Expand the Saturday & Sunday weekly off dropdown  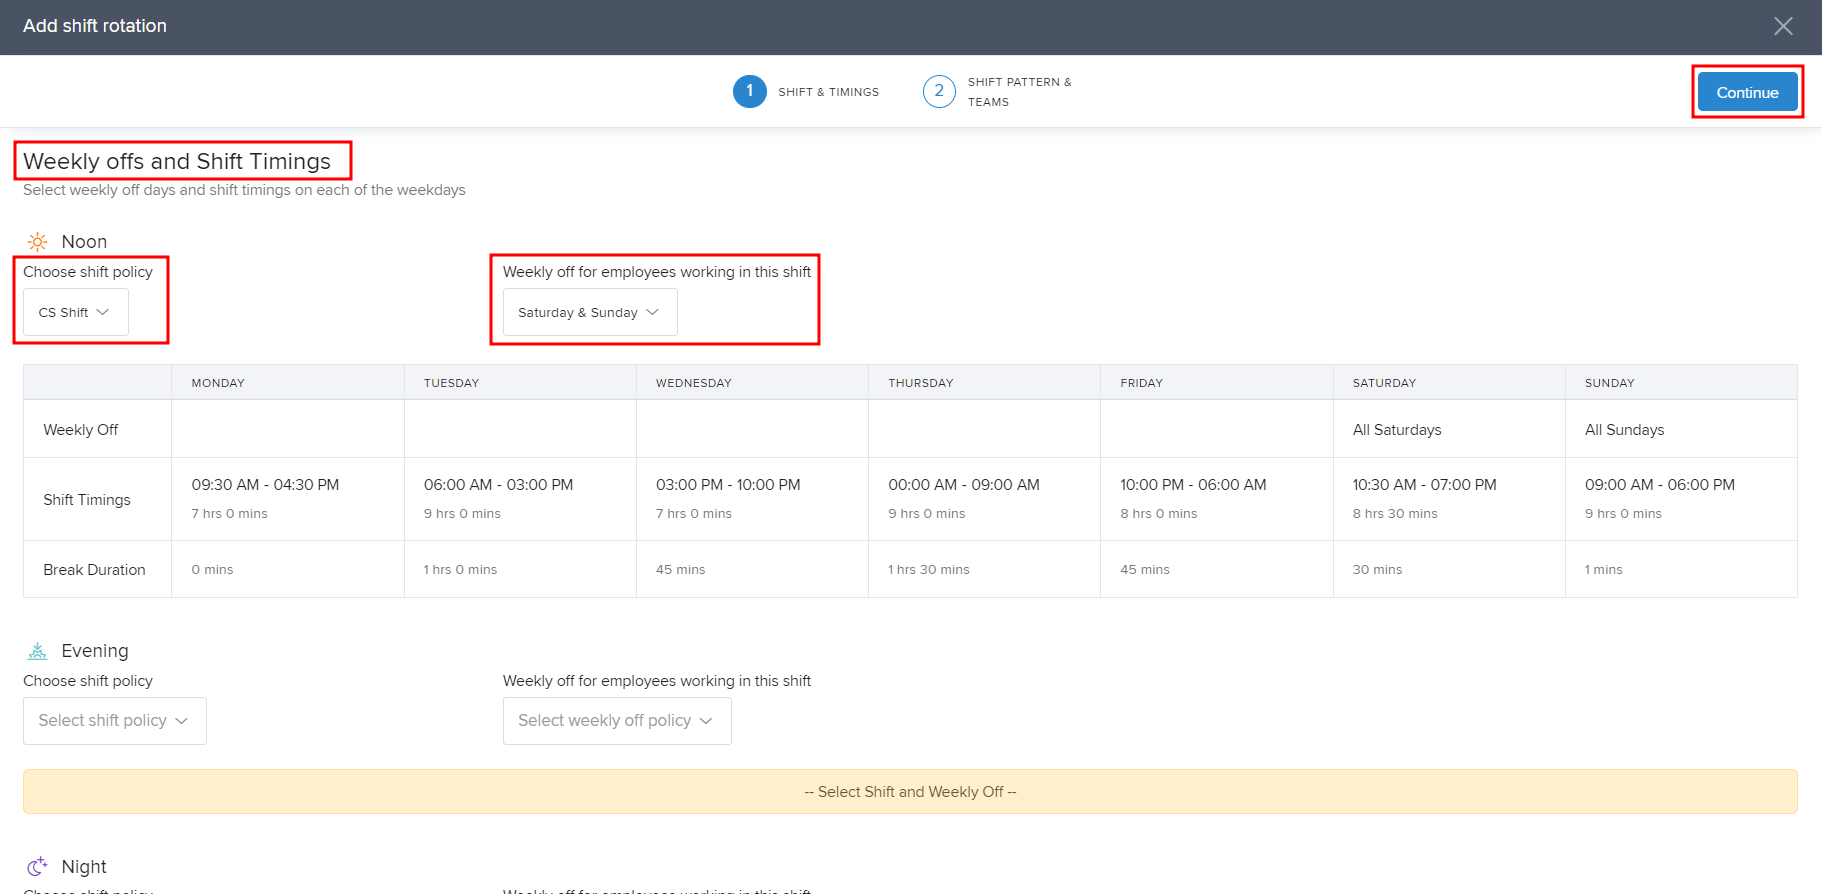click(x=589, y=312)
